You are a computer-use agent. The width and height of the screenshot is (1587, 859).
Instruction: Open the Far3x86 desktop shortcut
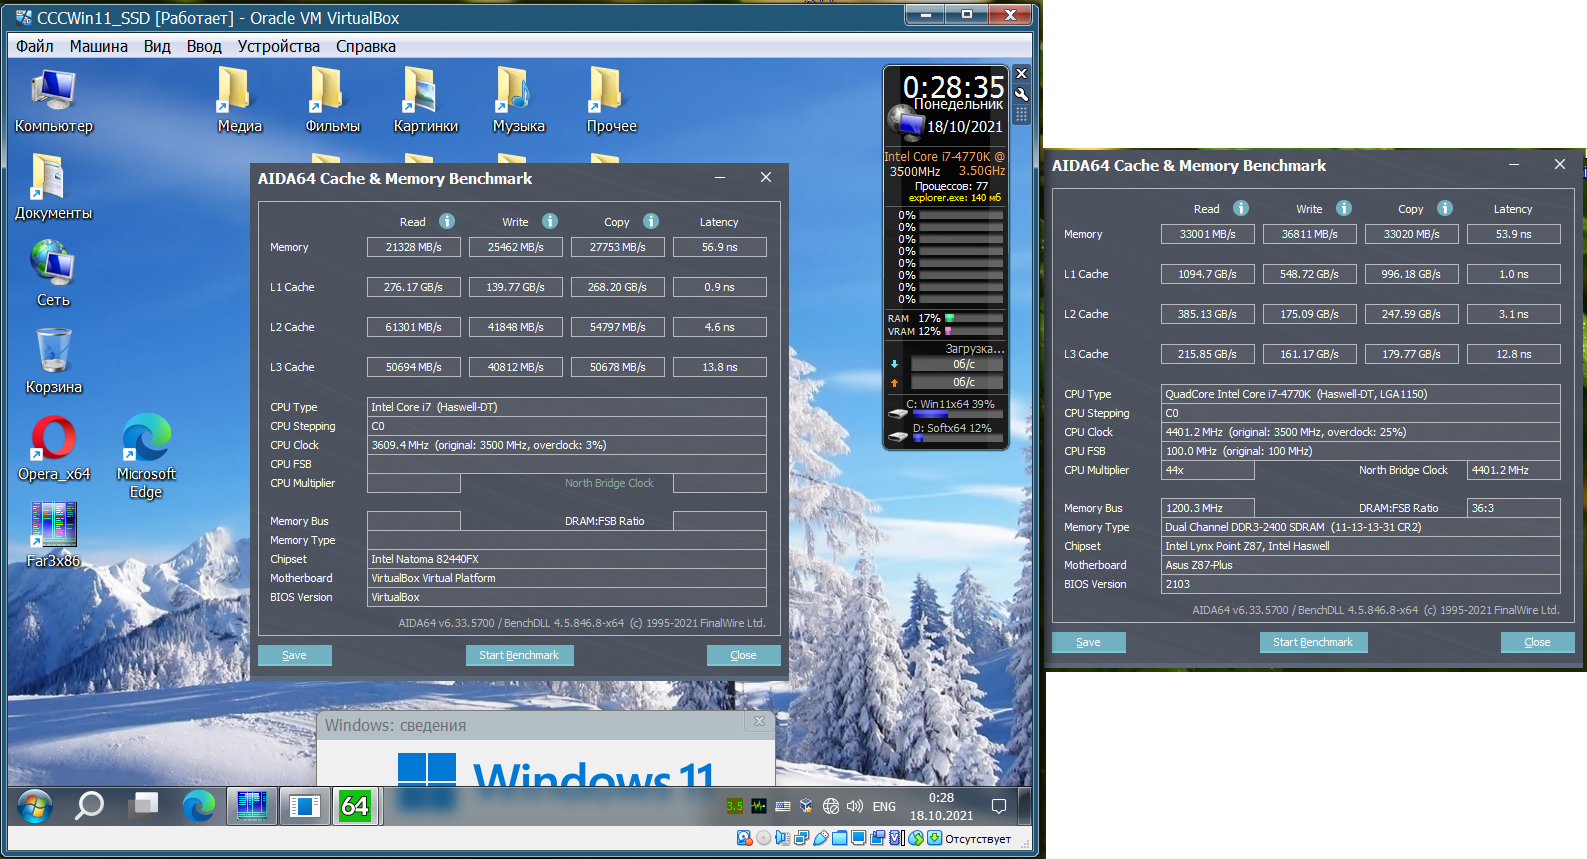pos(53,527)
